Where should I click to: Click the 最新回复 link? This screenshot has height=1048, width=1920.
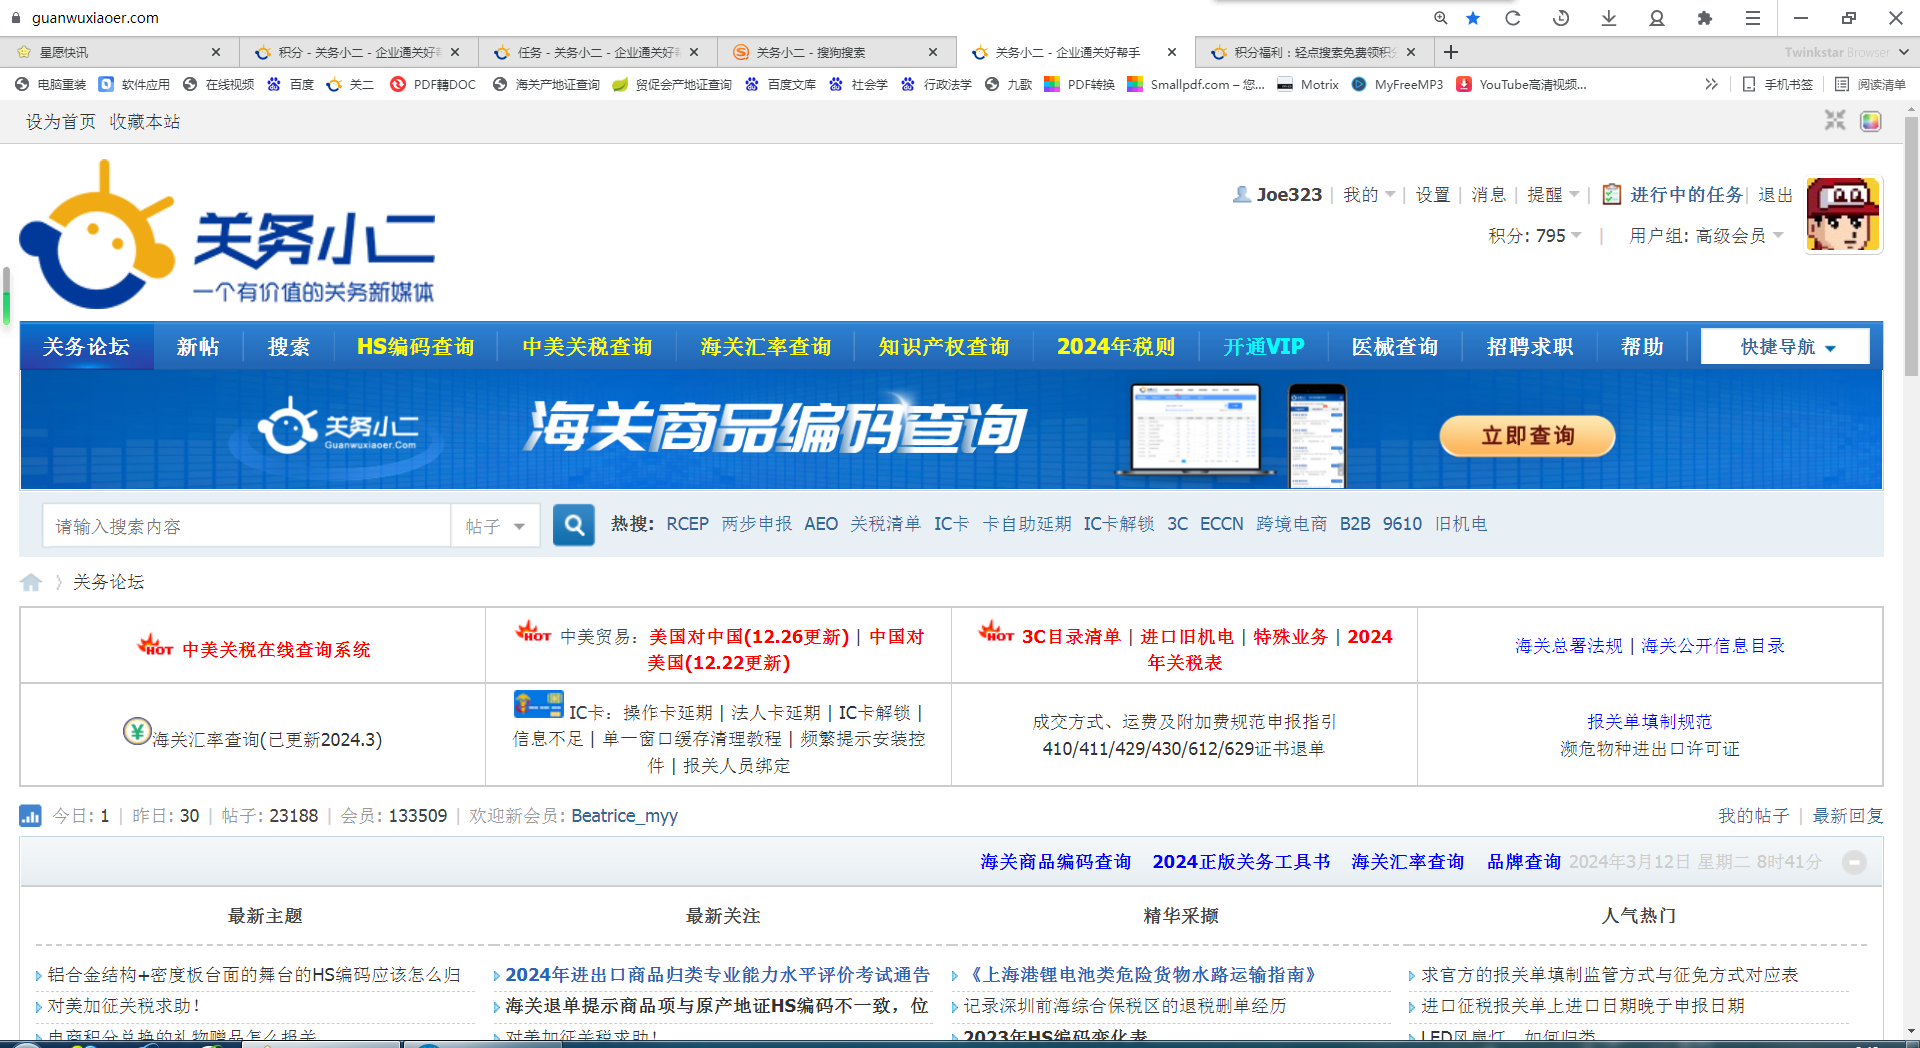click(1848, 816)
